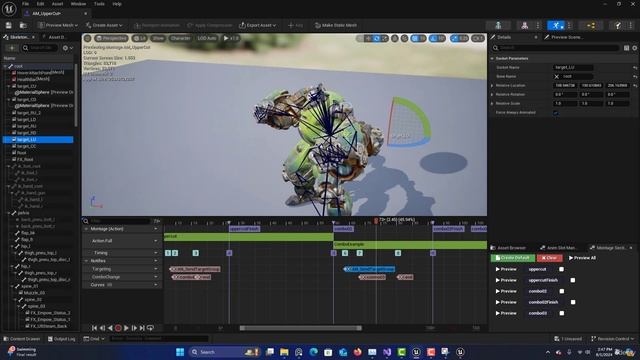The image size is (640, 360).
Task: Toggle the checkbox for uppercutFinish section
Action: pos(573,280)
